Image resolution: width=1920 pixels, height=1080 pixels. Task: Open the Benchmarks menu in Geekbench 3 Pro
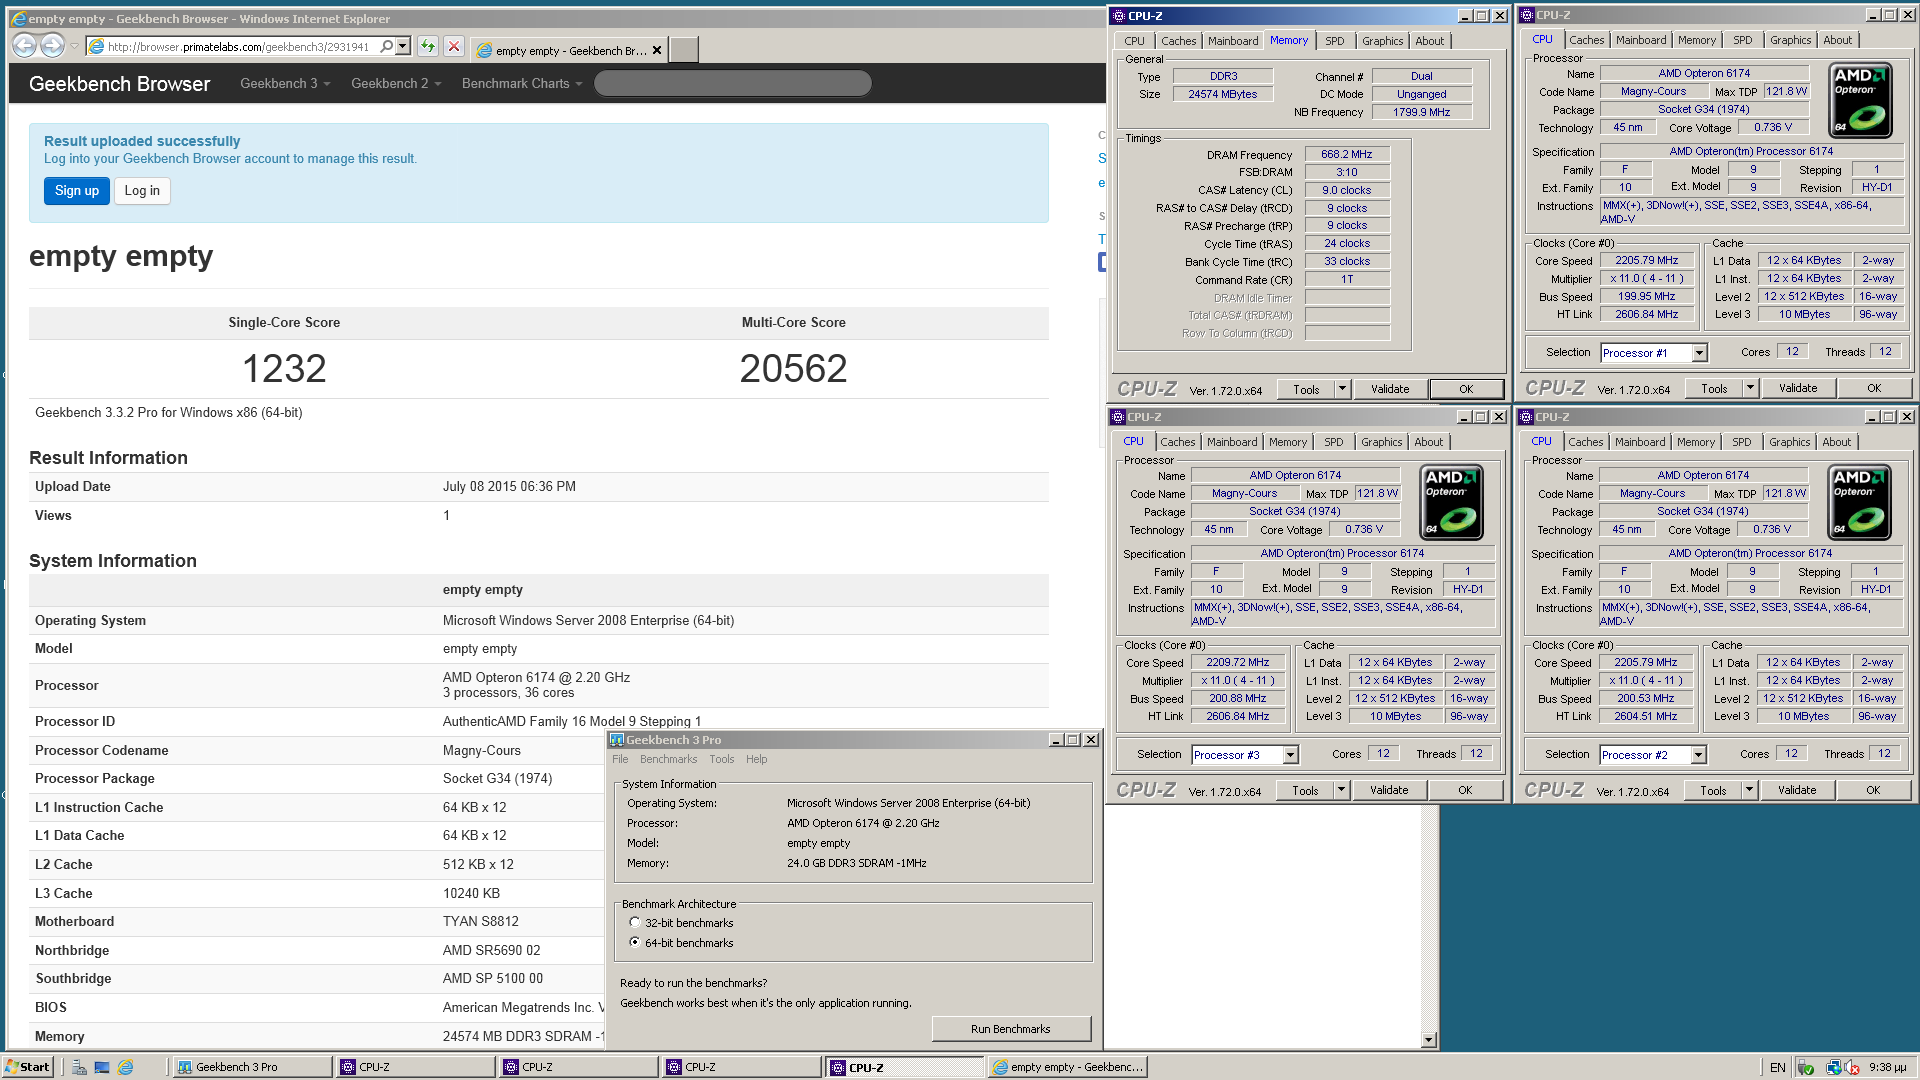click(668, 759)
